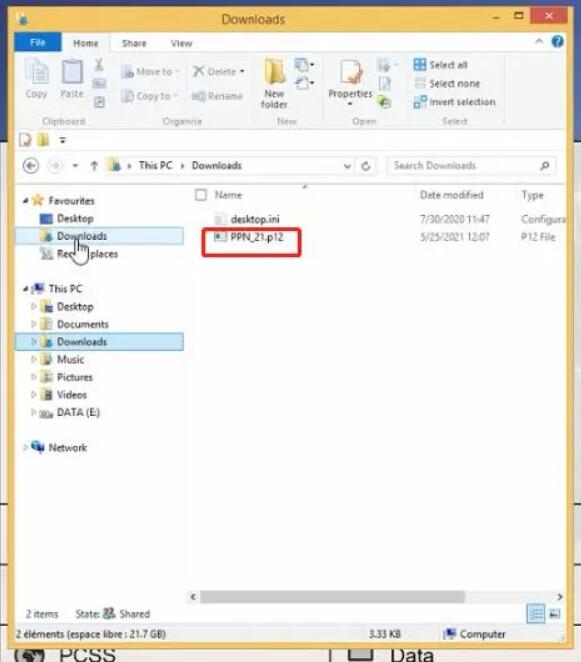Open the Help question mark icon
The height and width of the screenshot is (662, 581).
tap(557, 42)
